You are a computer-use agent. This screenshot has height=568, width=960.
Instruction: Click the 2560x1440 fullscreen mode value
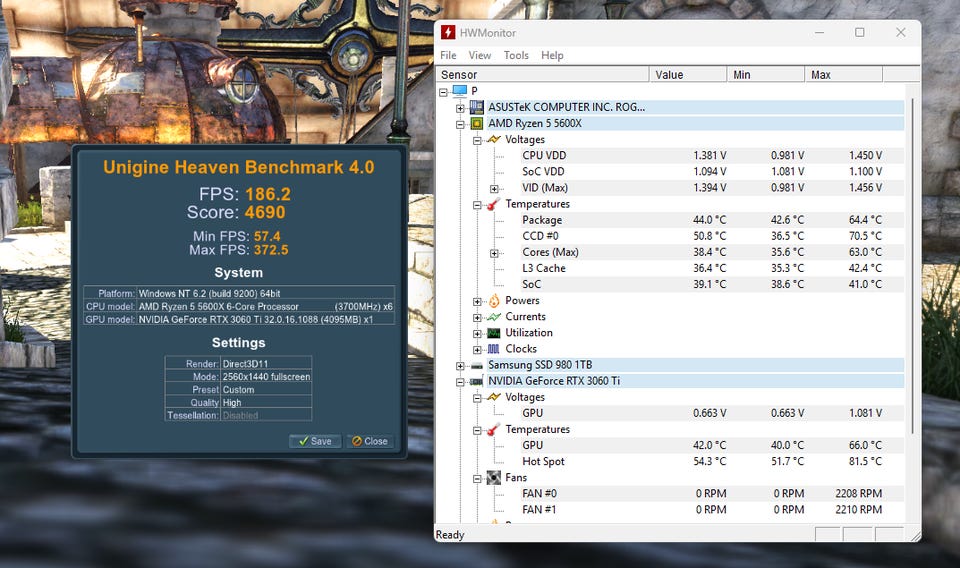pos(266,376)
